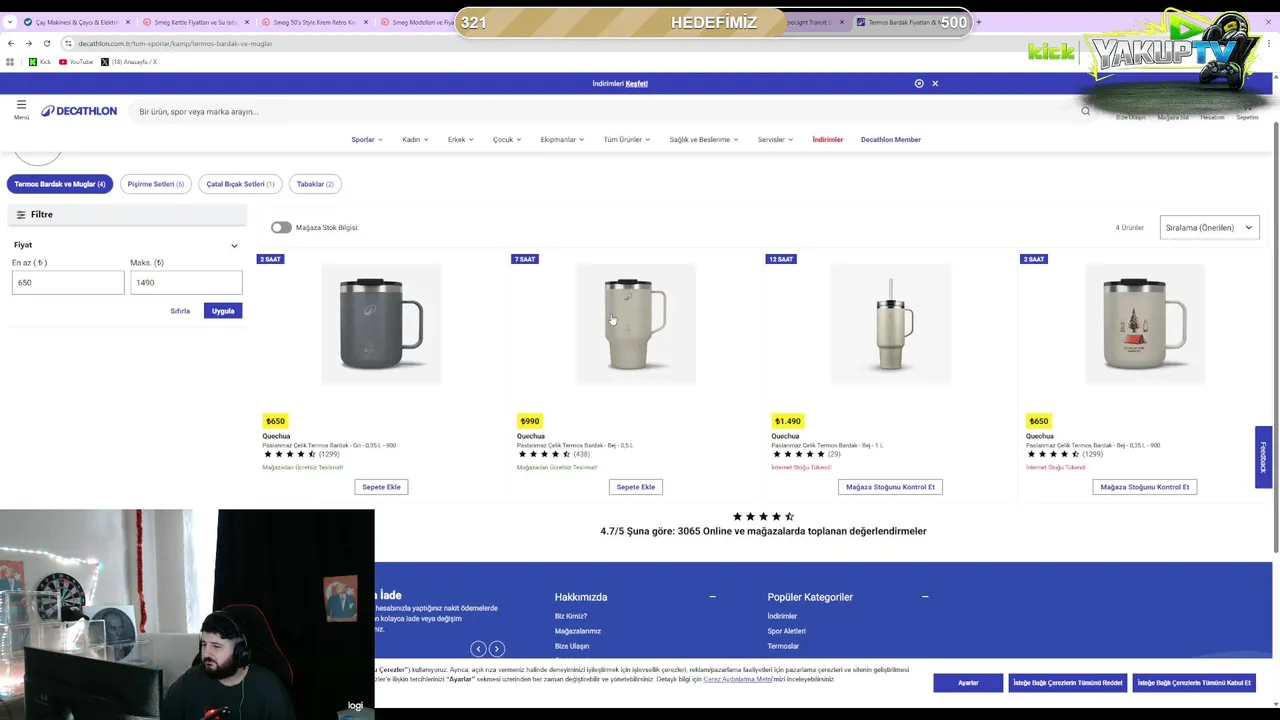Select Termos Bardak ve Muglar category chip
The height and width of the screenshot is (720, 1280).
click(60, 184)
